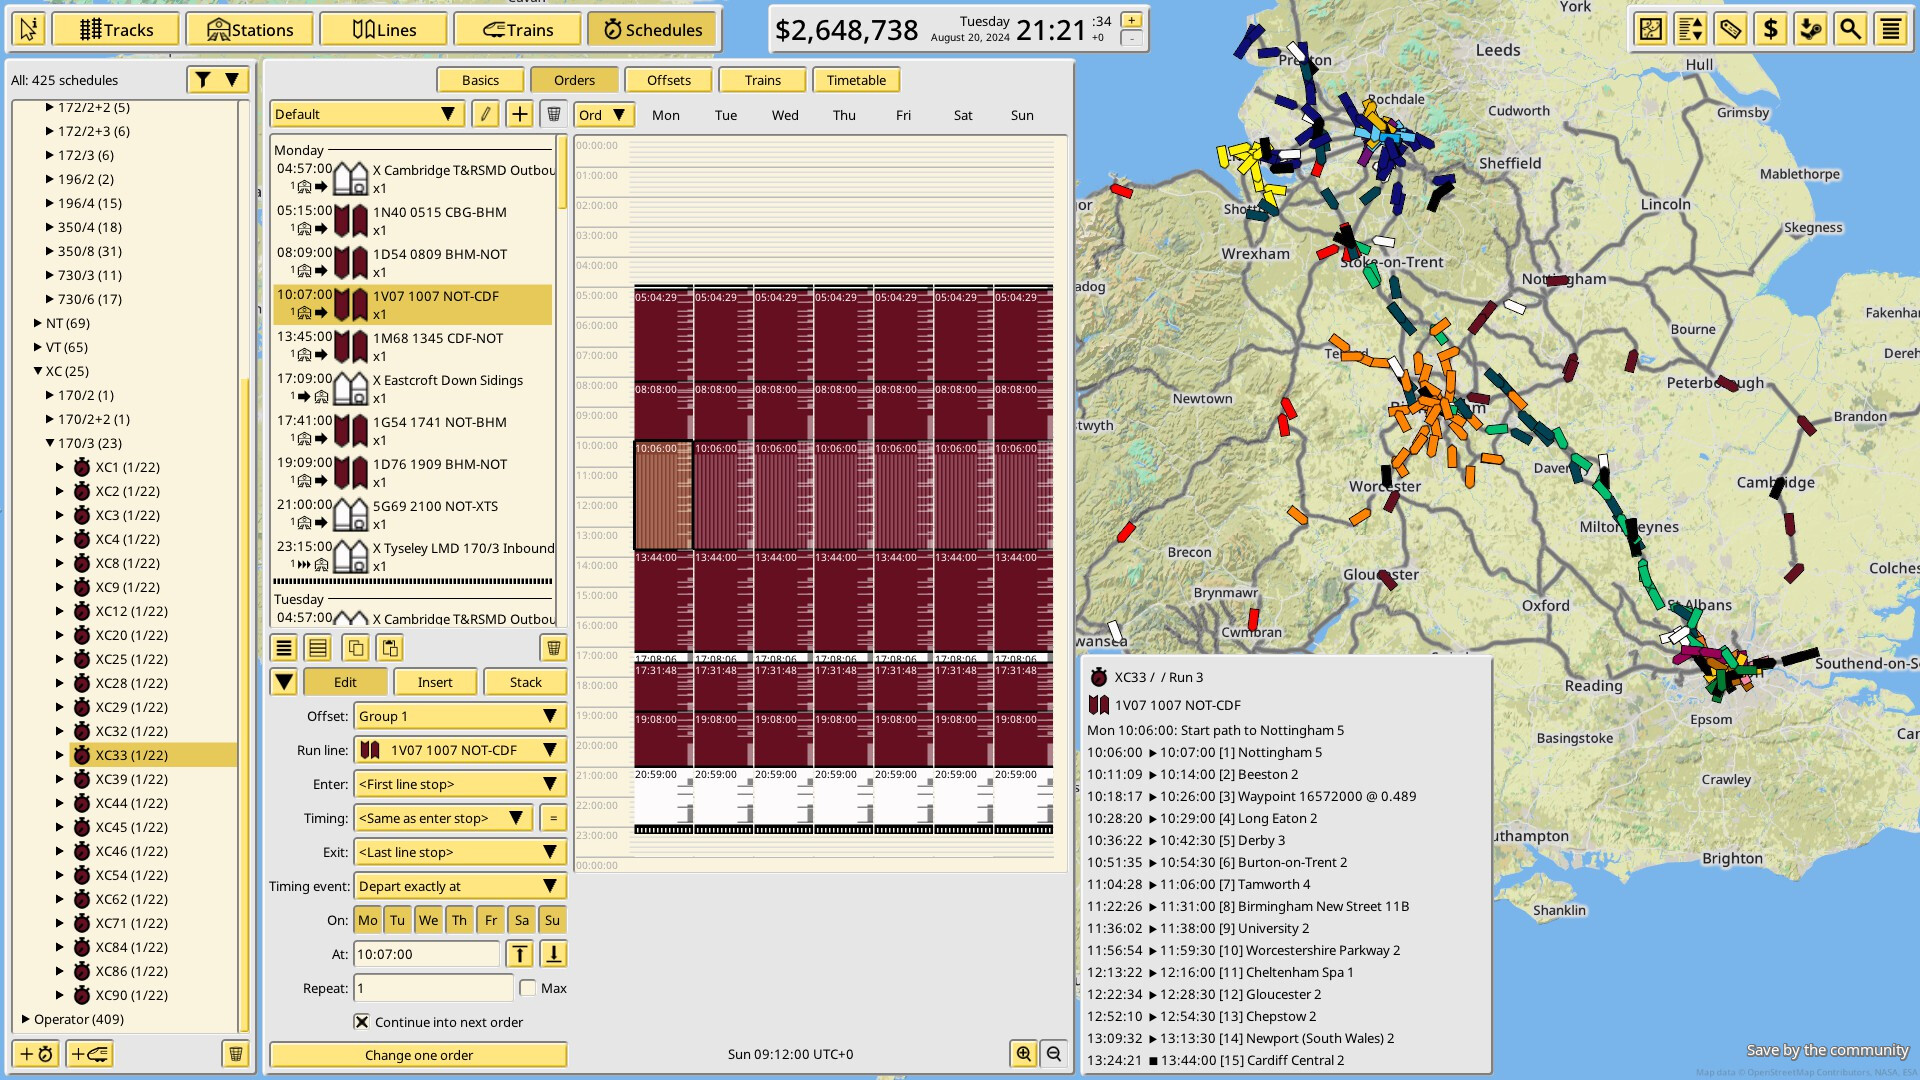Switch to the Timetable tab
Image resolution: width=1920 pixels, height=1080 pixels.
coord(856,80)
